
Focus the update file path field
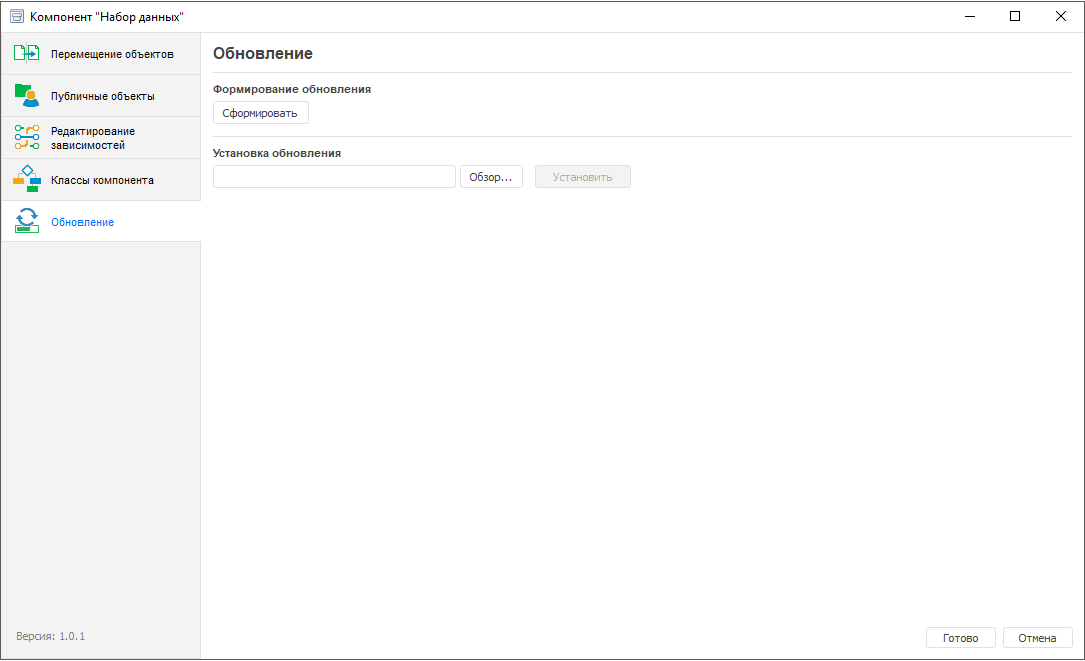(334, 176)
